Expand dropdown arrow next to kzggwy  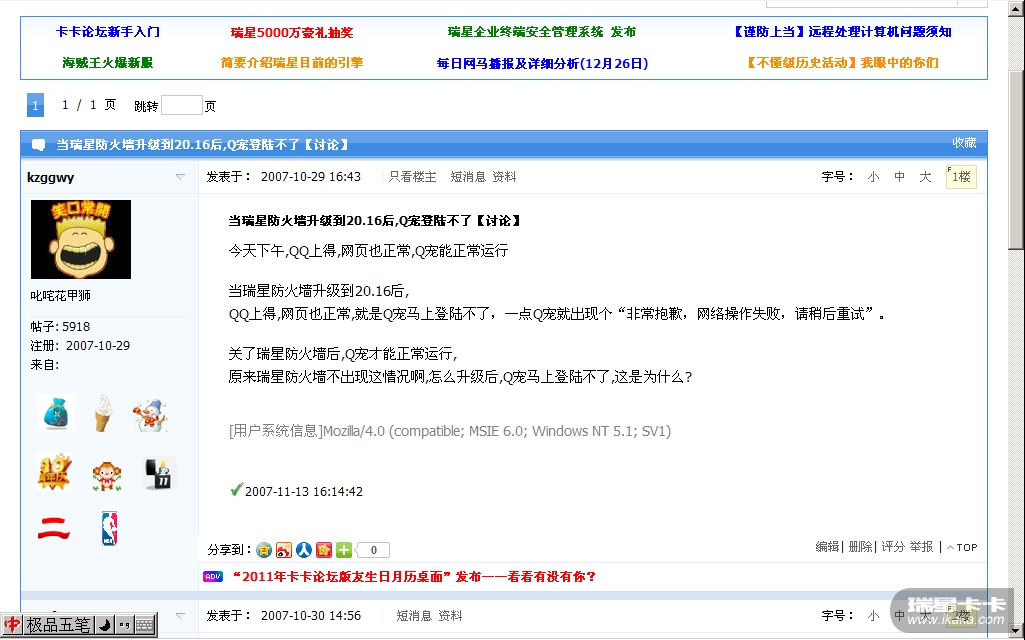pyautogui.click(x=180, y=177)
